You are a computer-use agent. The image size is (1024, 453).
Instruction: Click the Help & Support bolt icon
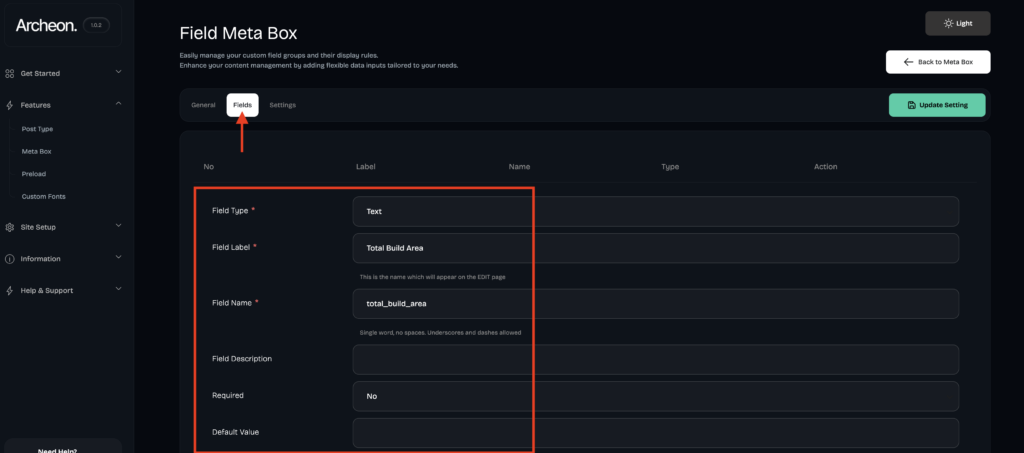tap(9, 290)
